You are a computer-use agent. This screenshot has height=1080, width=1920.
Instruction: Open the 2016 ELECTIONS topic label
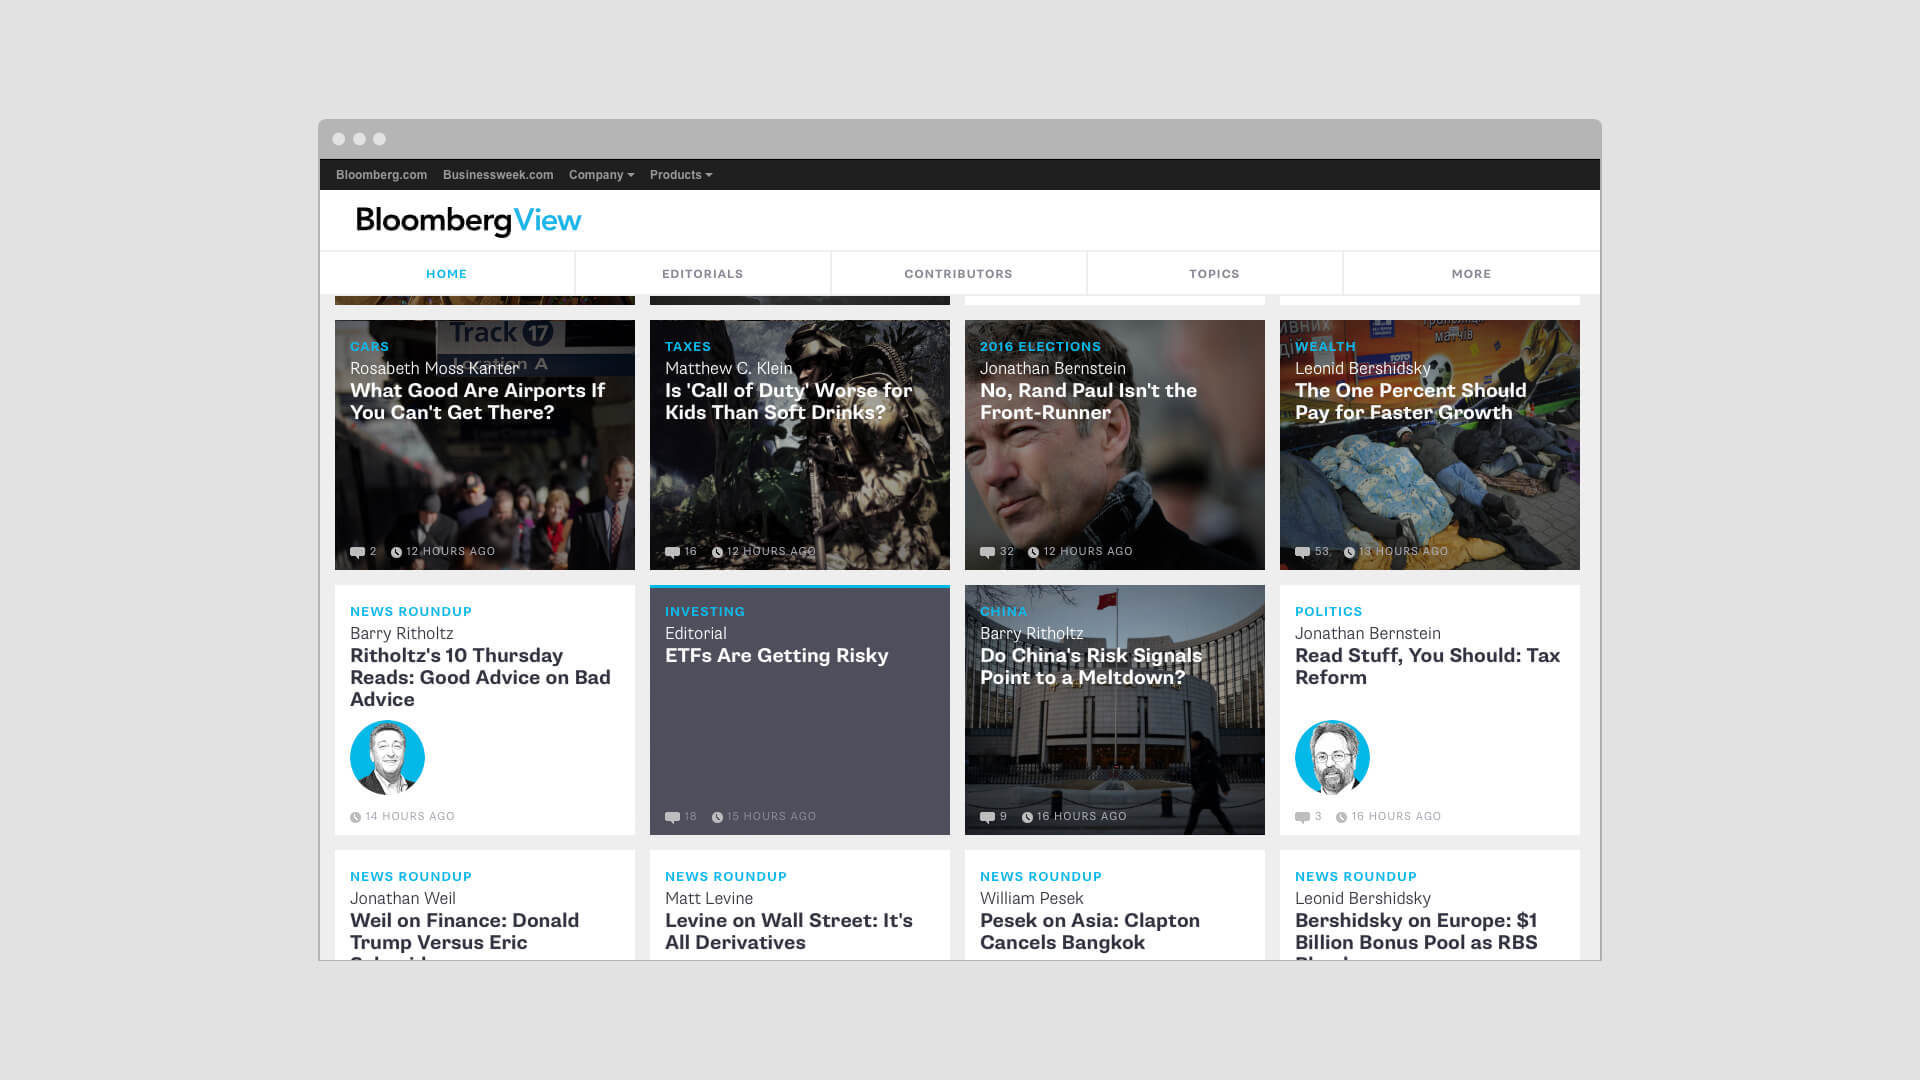(1040, 347)
